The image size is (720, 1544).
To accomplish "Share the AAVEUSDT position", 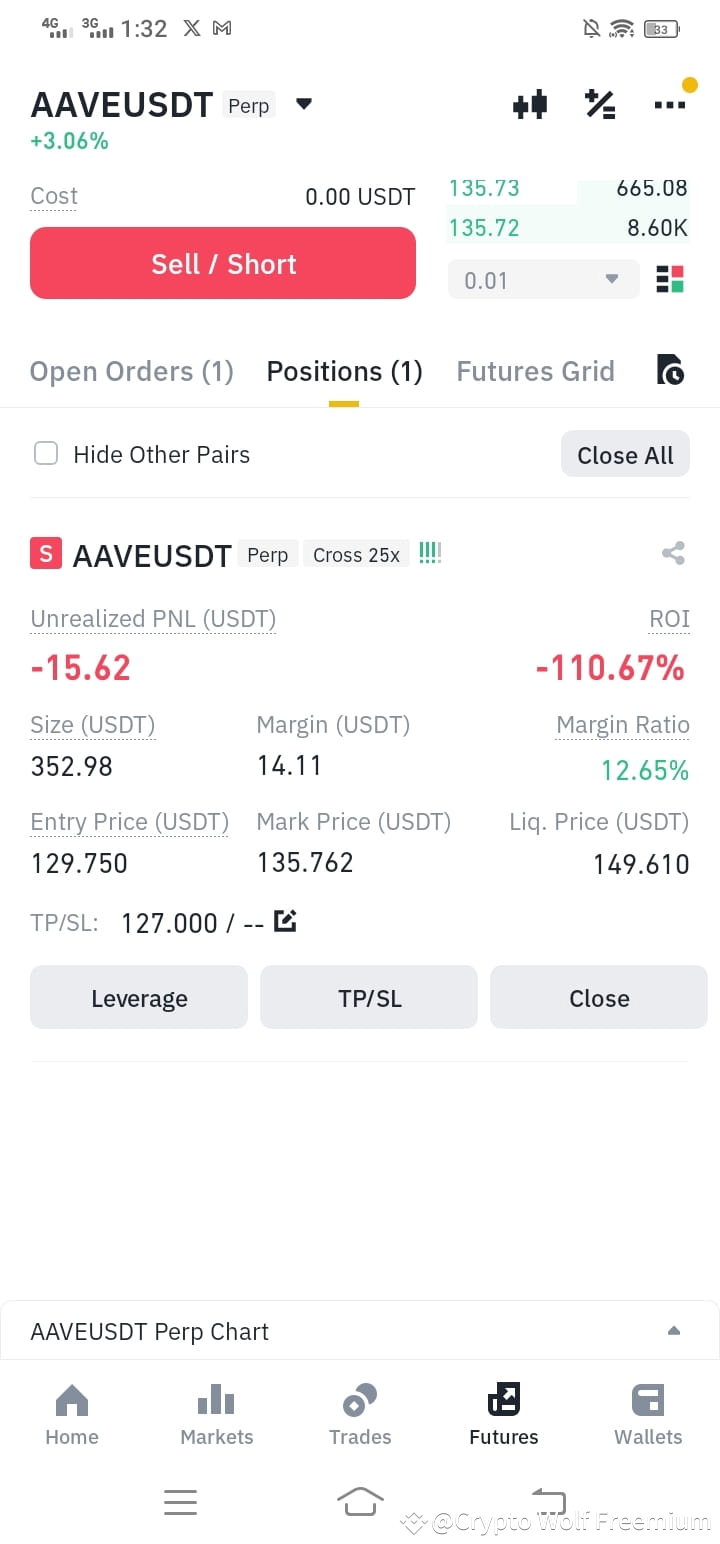I will (673, 553).
